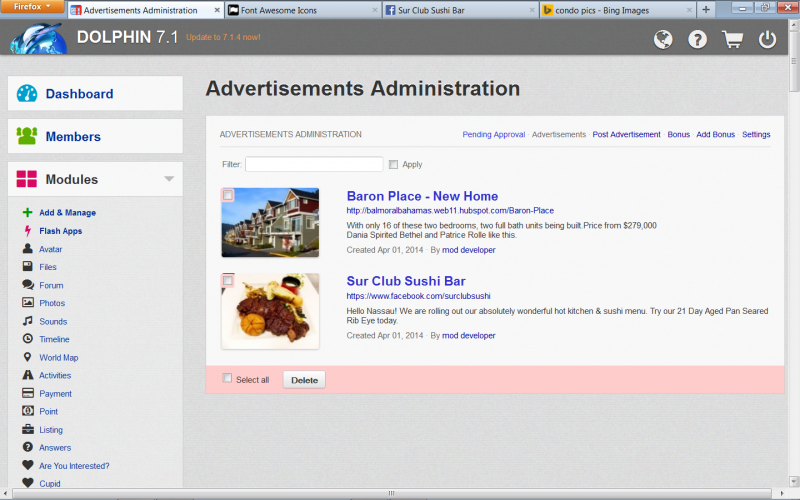Click the globe icon in header
This screenshot has height=500, width=800.
[x=663, y=40]
